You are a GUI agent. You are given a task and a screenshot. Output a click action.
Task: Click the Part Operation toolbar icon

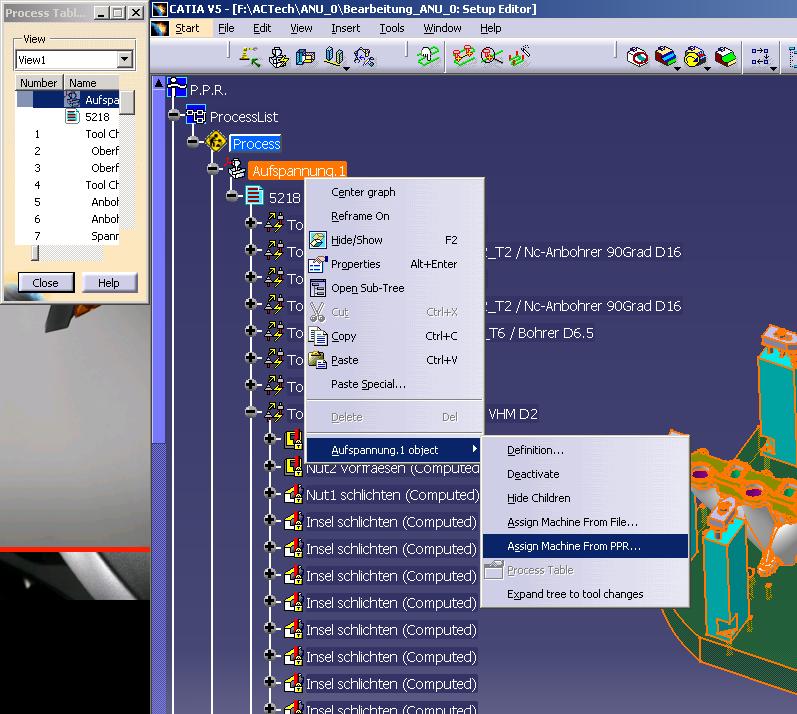[x=278, y=57]
